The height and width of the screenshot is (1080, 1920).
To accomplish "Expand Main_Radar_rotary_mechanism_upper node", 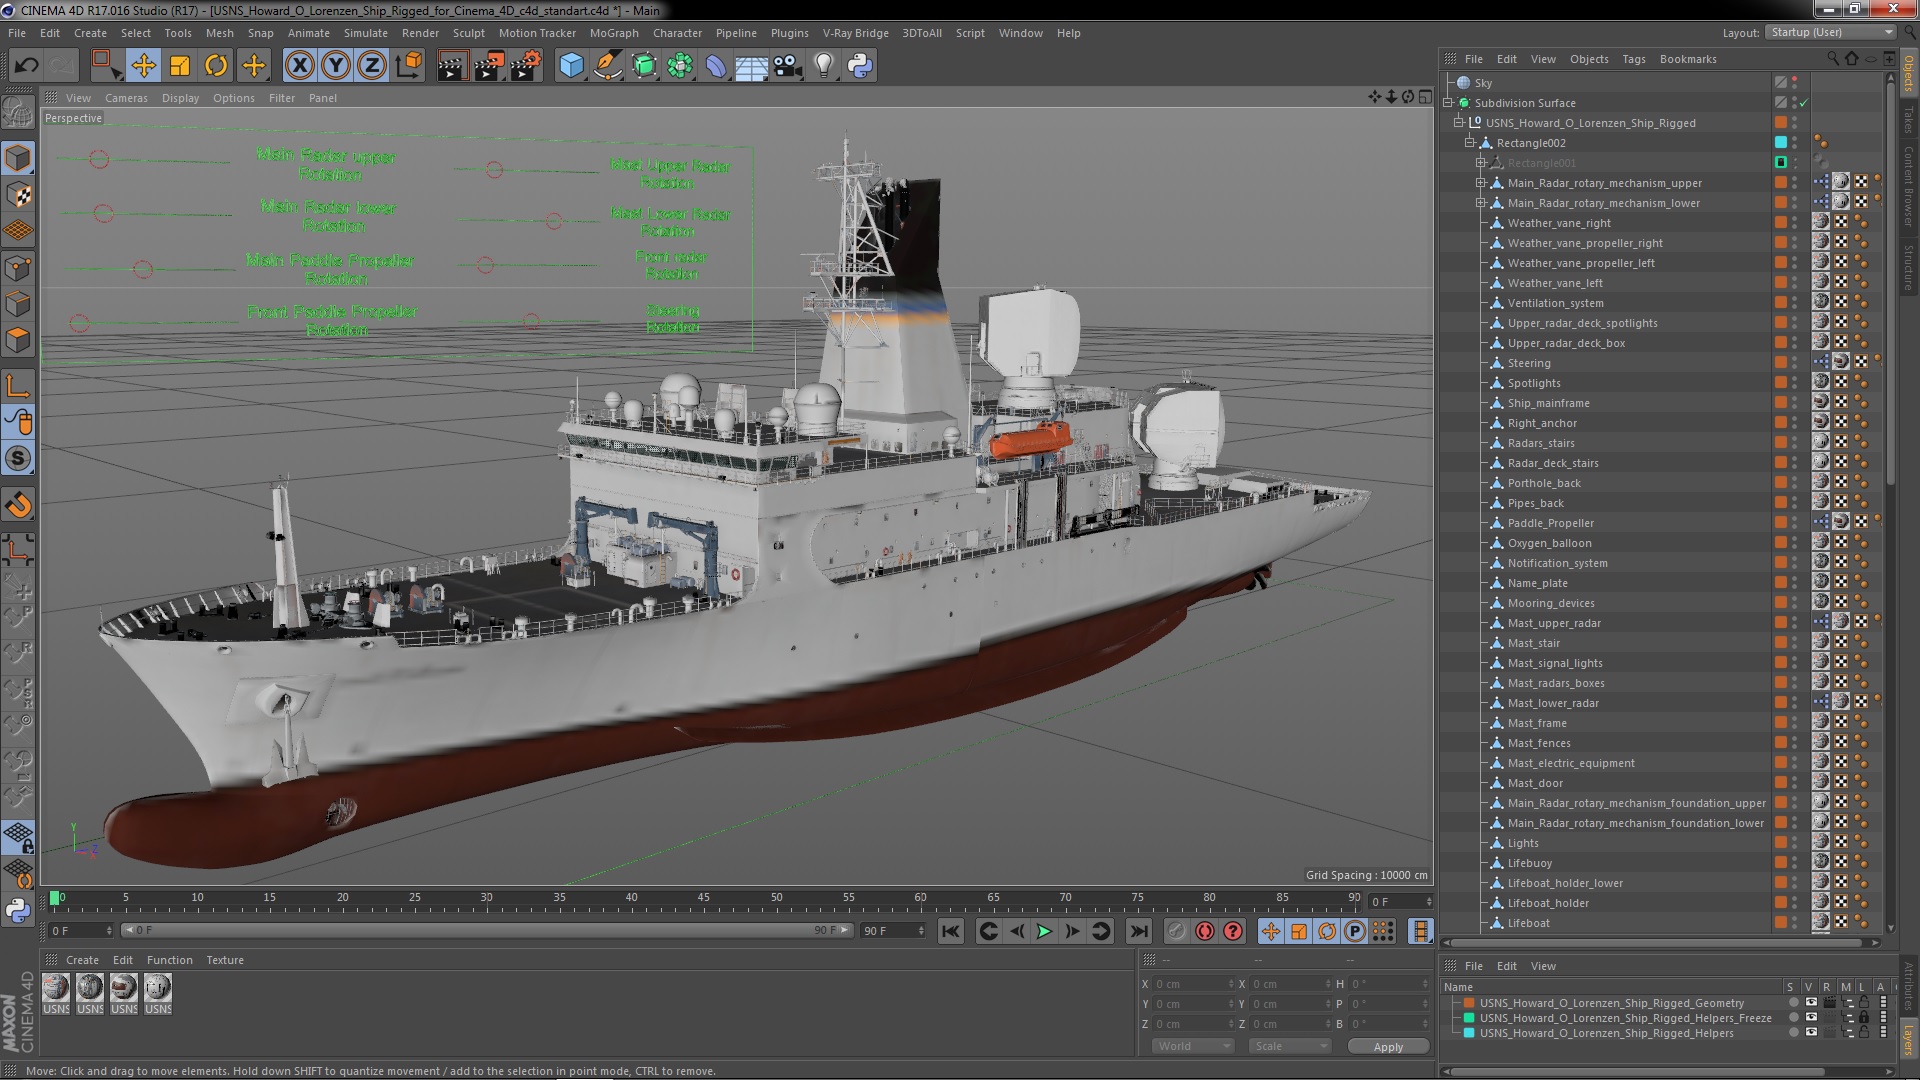I will [x=1481, y=183].
